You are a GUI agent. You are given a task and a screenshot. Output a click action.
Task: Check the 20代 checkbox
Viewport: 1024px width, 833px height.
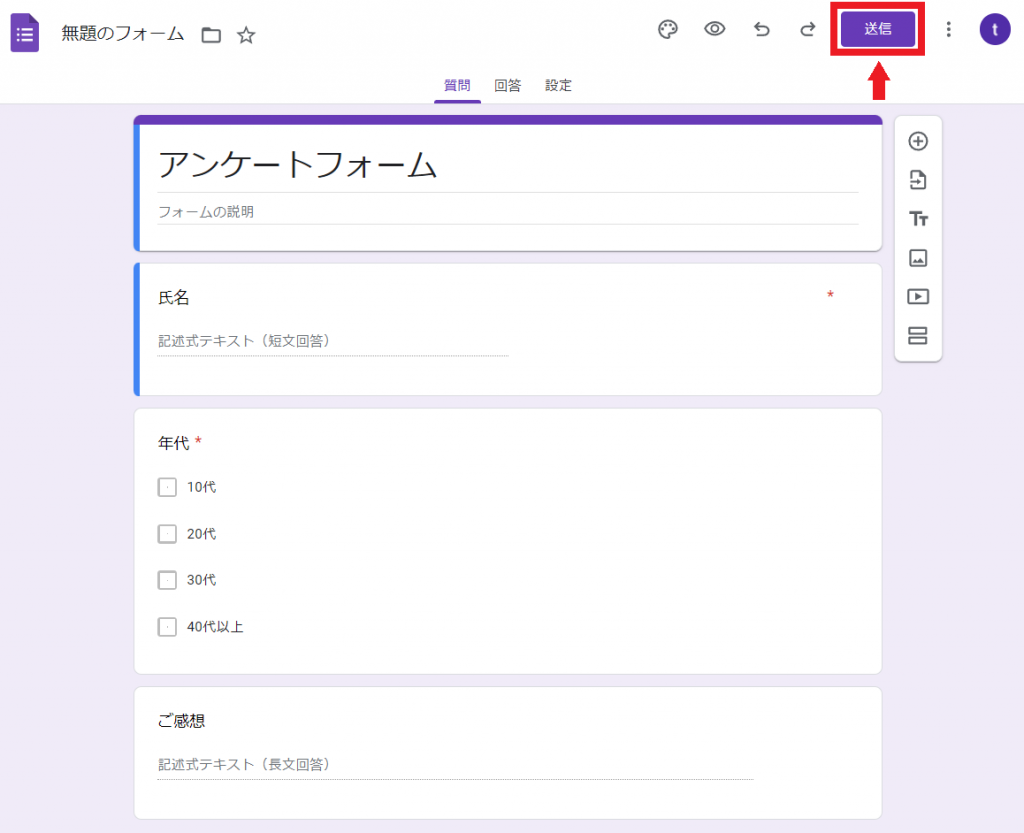(167, 534)
